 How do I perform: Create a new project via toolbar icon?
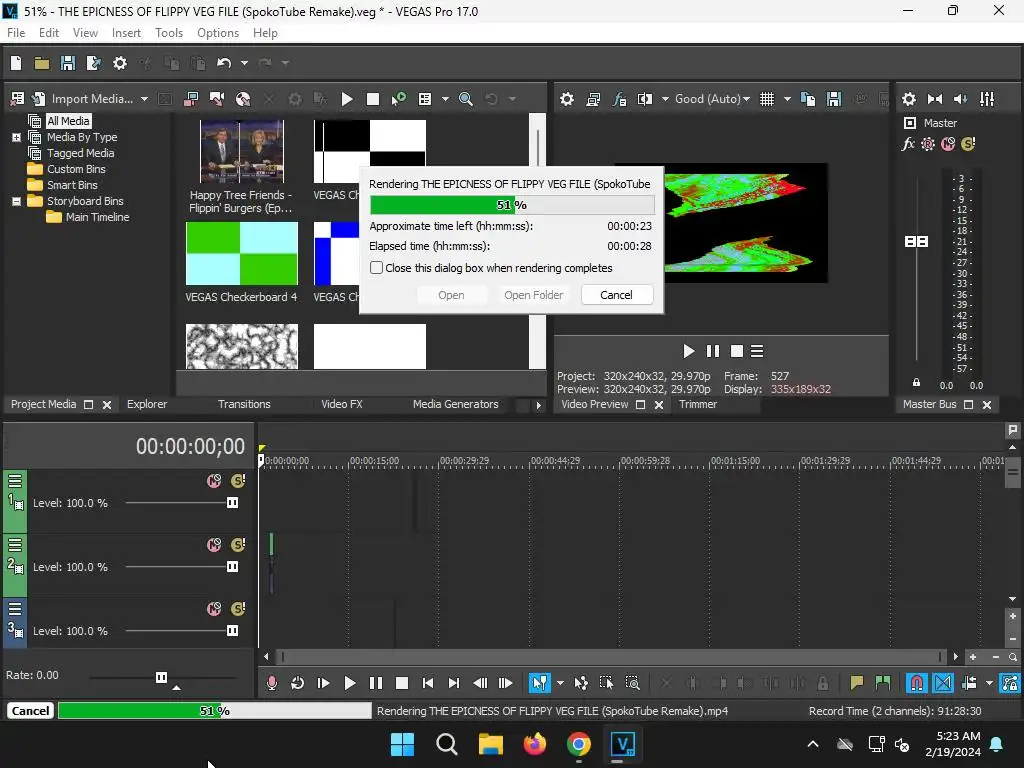tap(16, 63)
